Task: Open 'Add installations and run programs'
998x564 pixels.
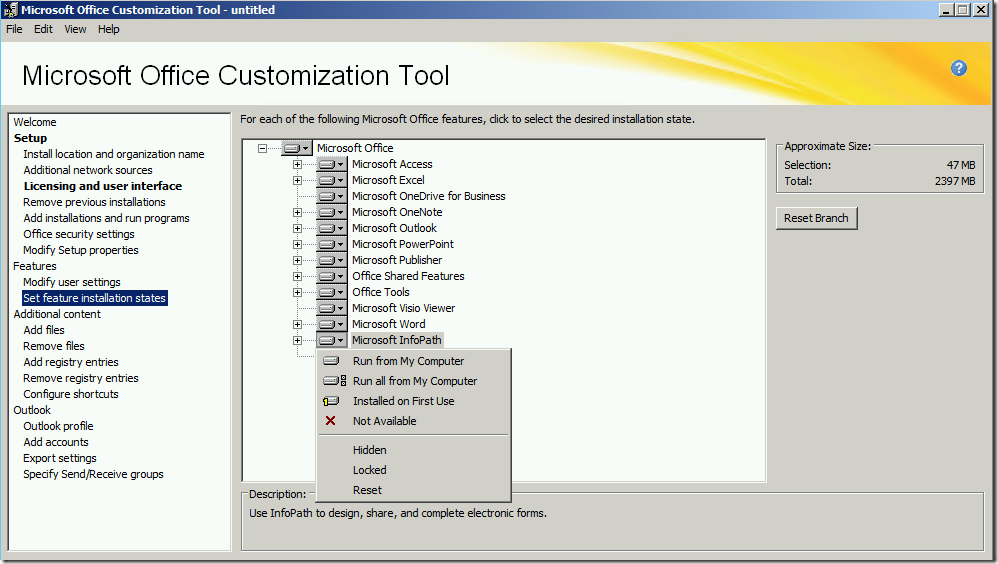Action: [x=106, y=218]
